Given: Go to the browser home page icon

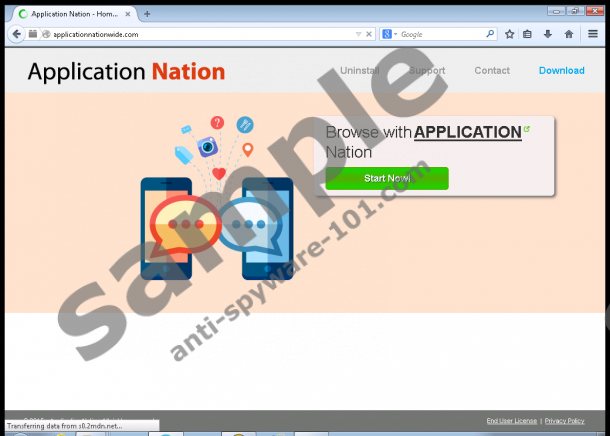Looking at the screenshot, I should point(568,34).
